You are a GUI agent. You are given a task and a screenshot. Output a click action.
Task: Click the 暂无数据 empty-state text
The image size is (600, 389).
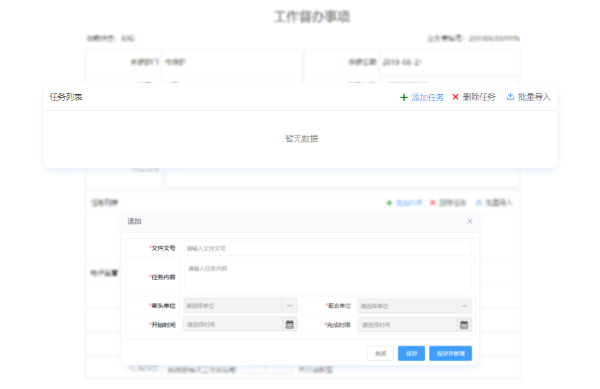[302, 138]
